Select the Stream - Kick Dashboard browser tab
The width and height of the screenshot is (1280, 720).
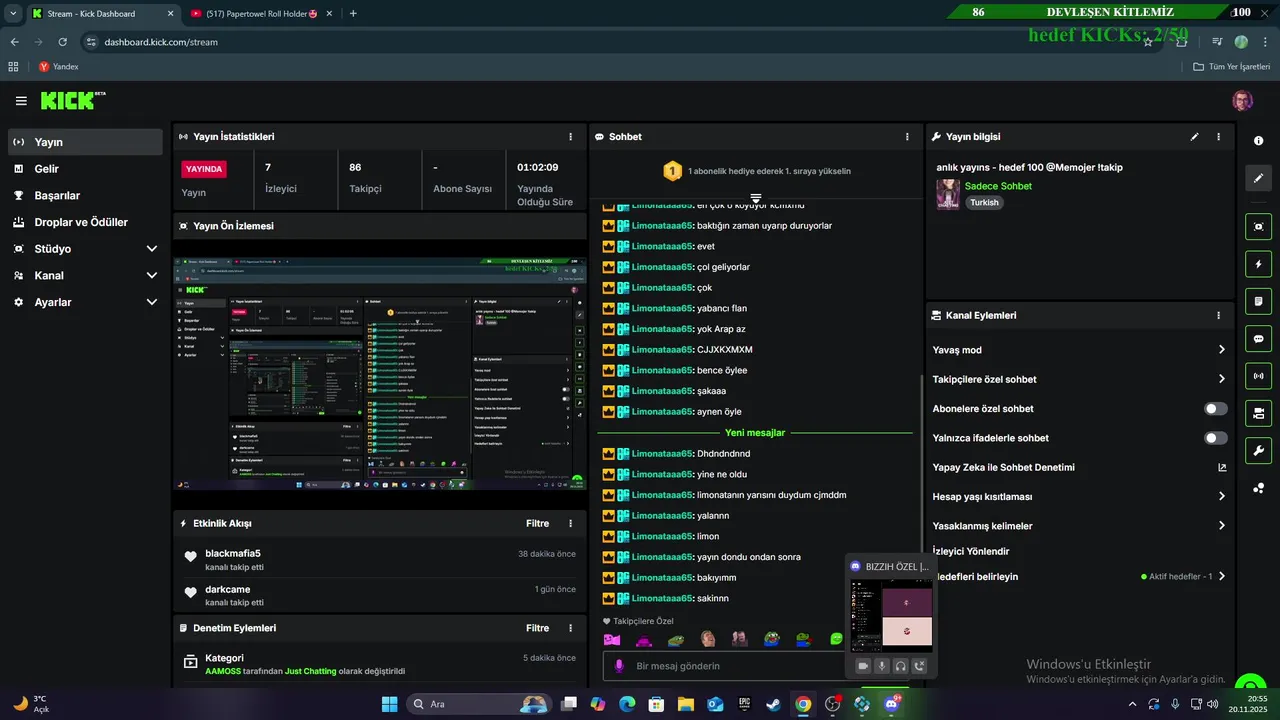tap(103, 14)
